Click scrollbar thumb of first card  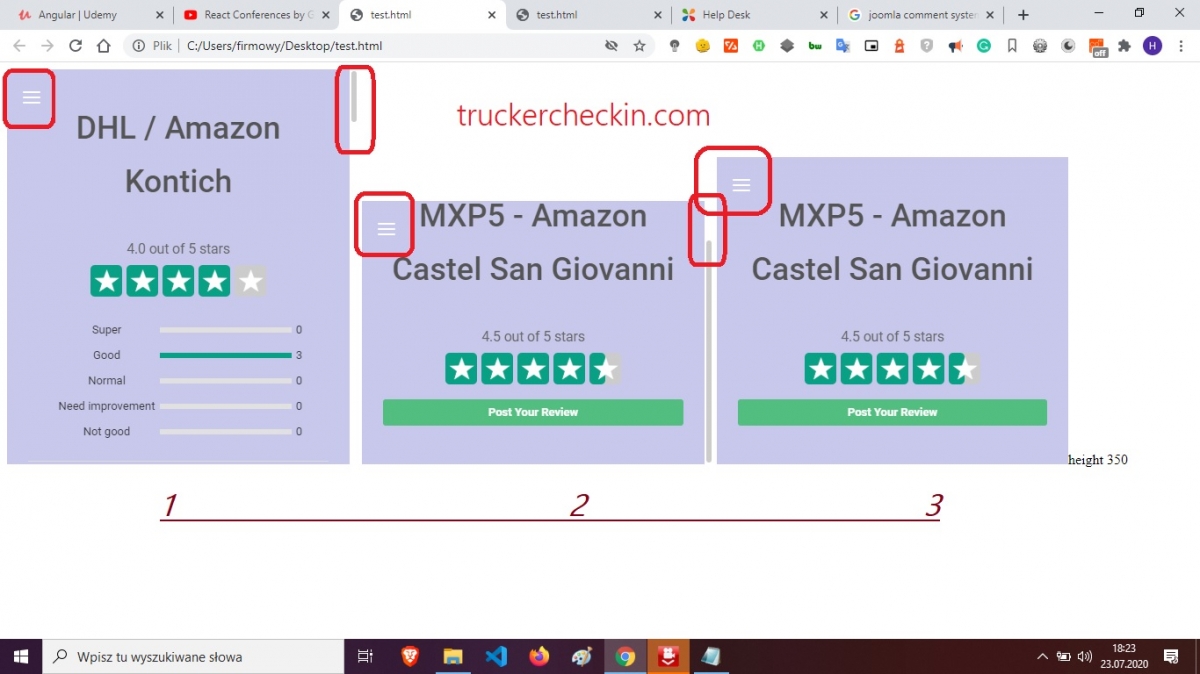pyautogui.click(x=353, y=97)
